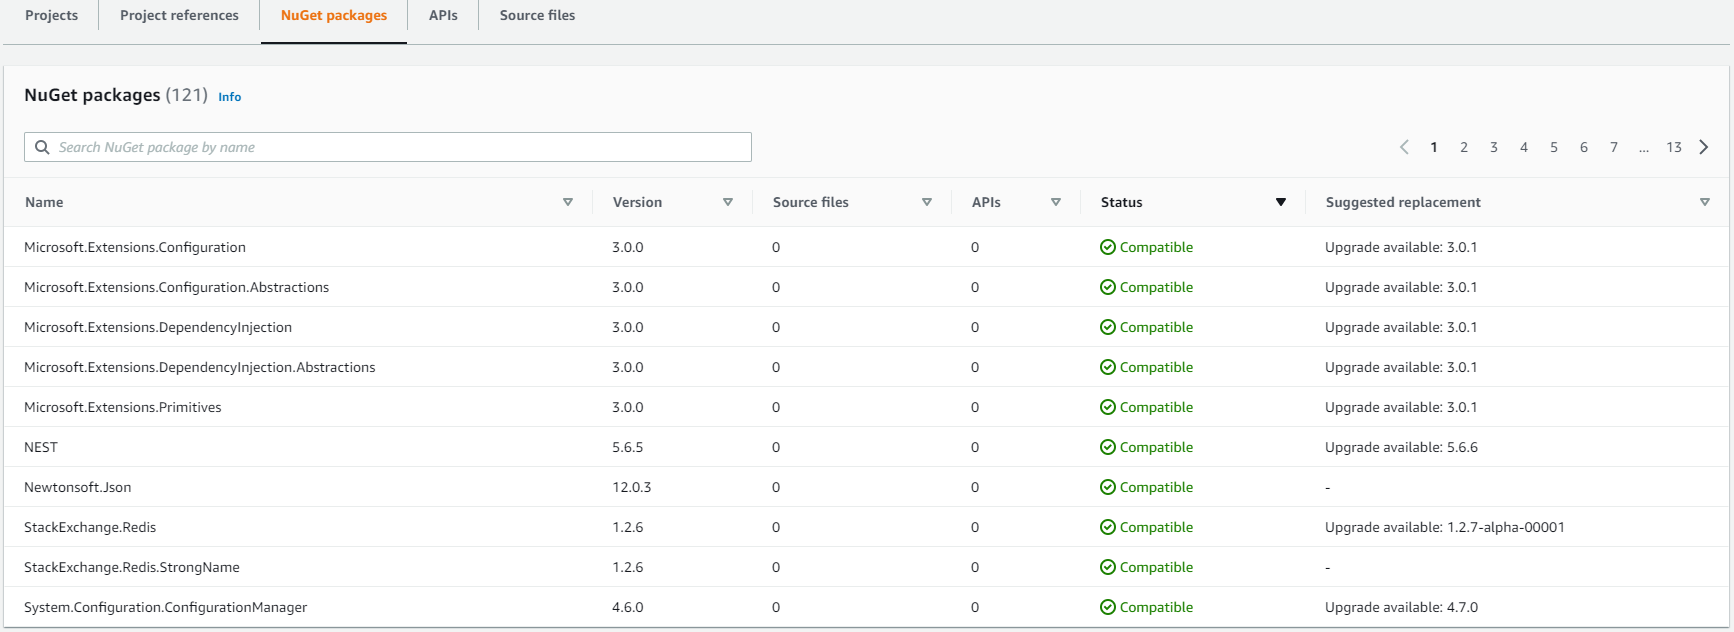Click Microsoft.Extensions.Configuration.Abstractions package name

[176, 287]
